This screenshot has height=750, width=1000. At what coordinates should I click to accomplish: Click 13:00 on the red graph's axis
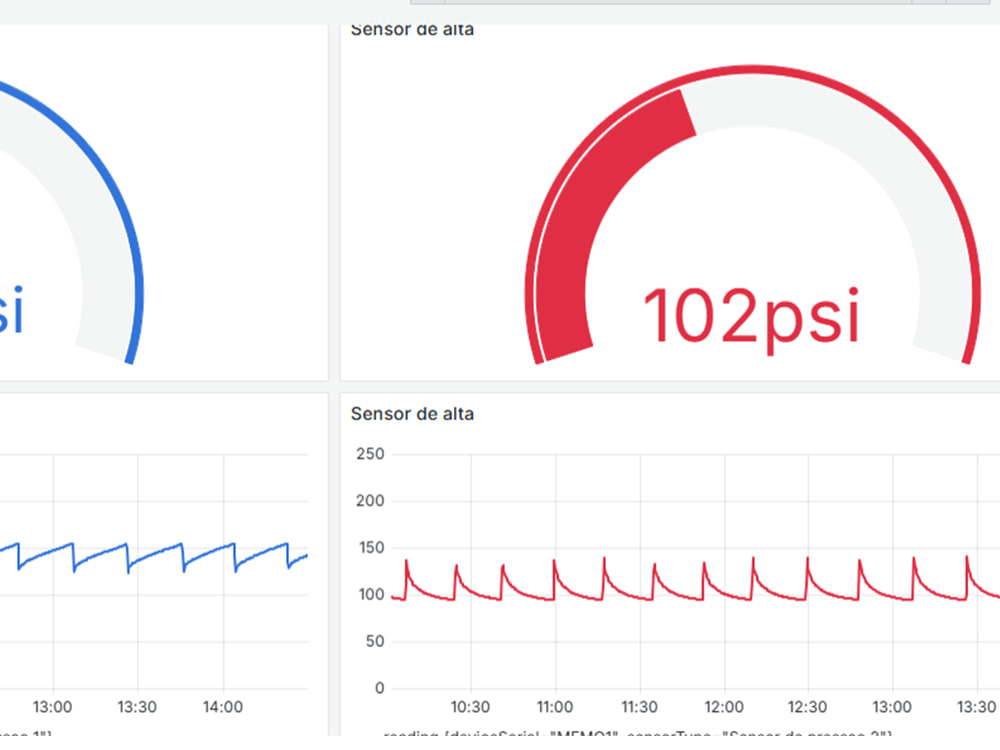click(892, 707)
